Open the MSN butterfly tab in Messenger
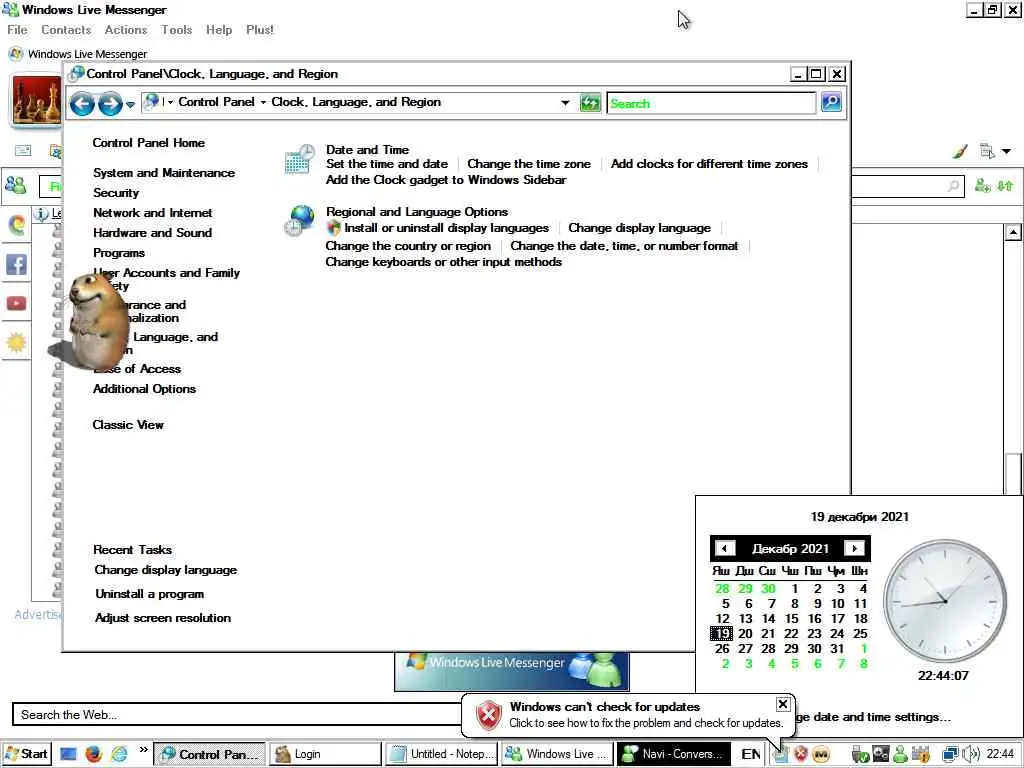Screen dimensions: 1024x768 [x=16, y=225]
